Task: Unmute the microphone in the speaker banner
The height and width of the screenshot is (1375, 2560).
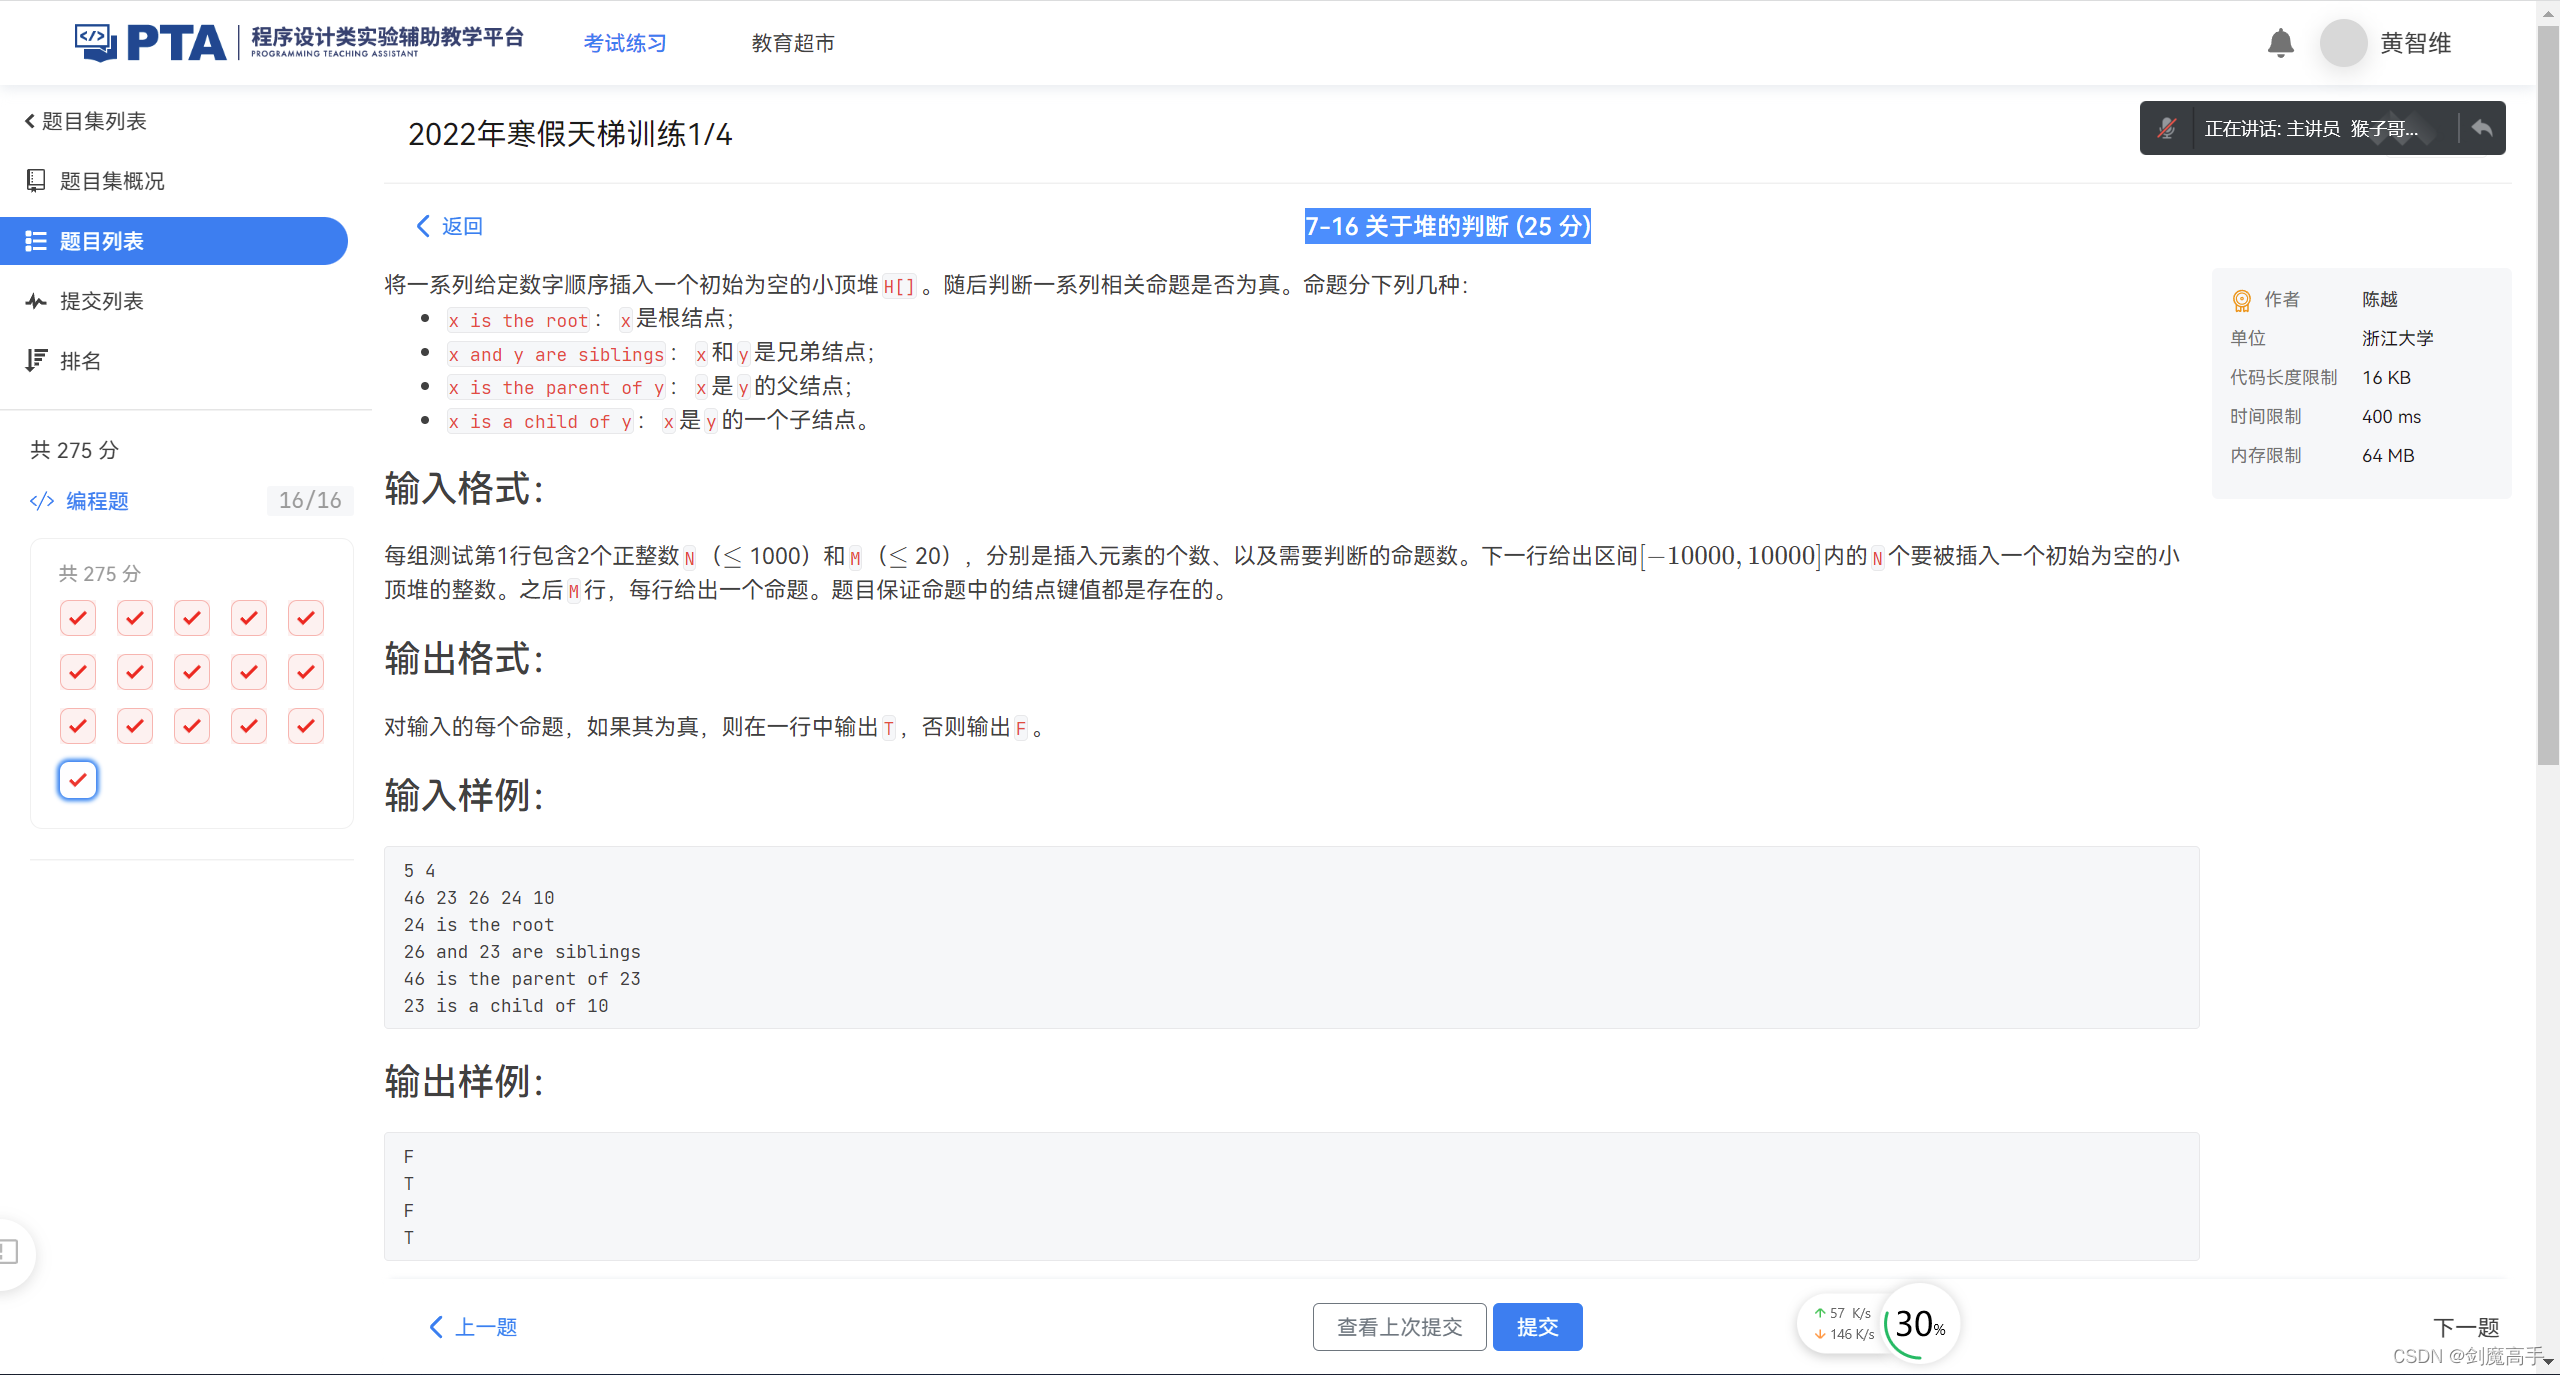Action: click(2168, 128)
